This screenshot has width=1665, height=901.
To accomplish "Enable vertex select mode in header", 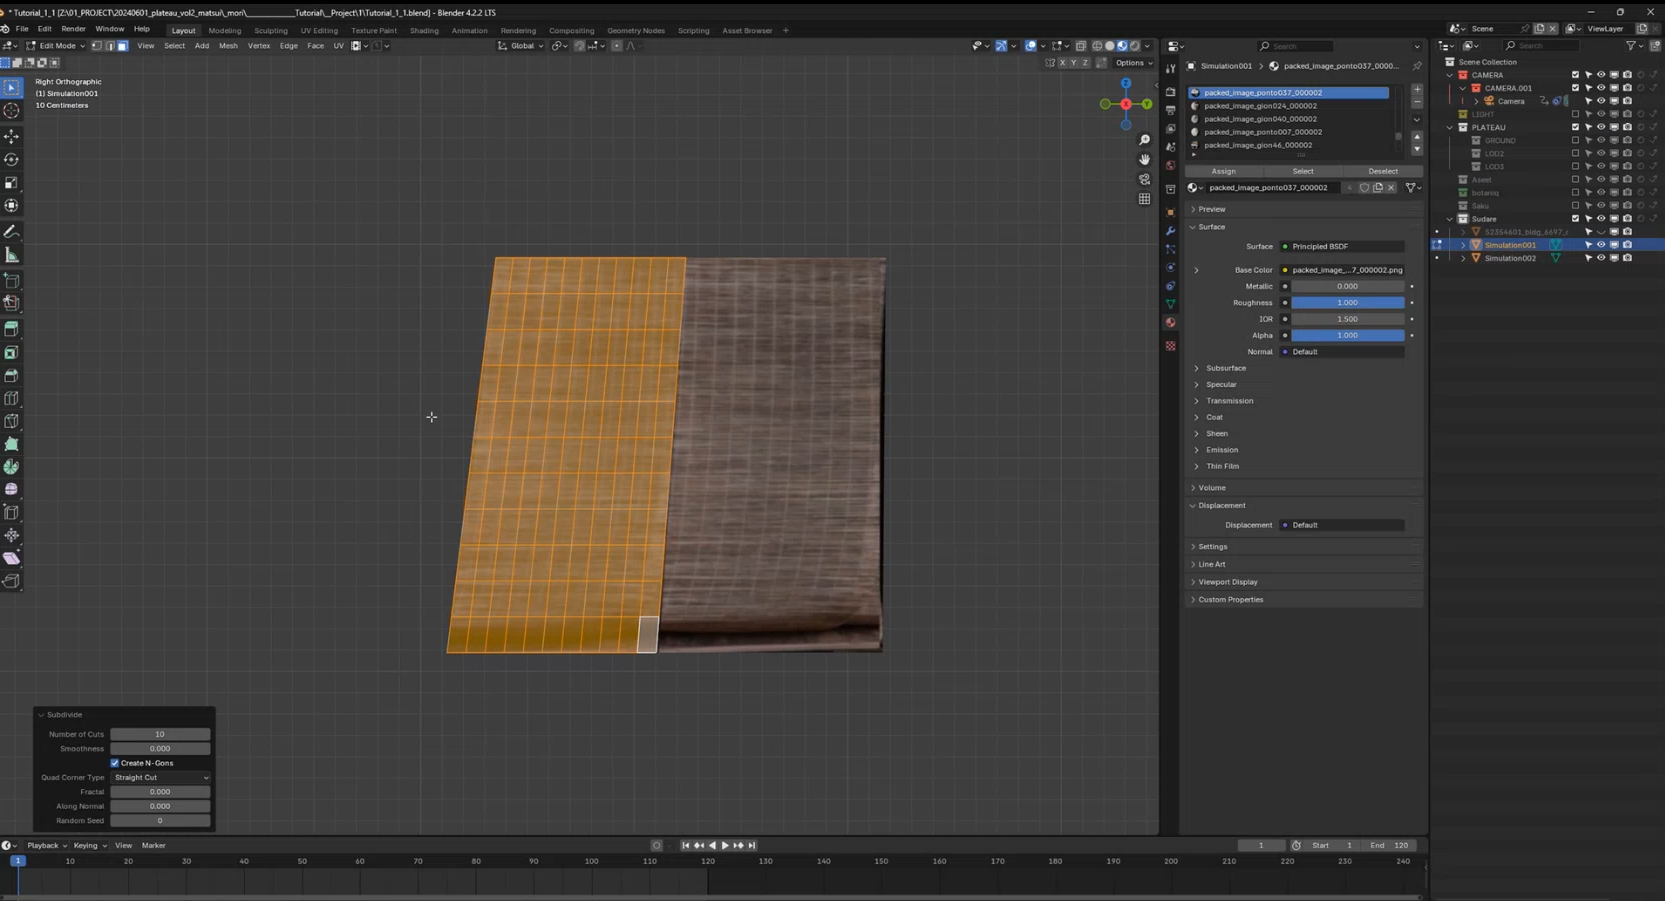I will click(97, 46).
